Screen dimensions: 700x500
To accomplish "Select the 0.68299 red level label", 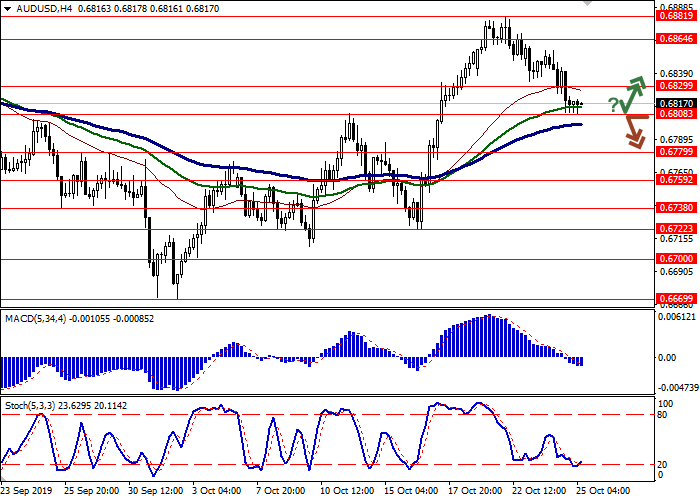I will pyautogui.click(x=676, y=87).
